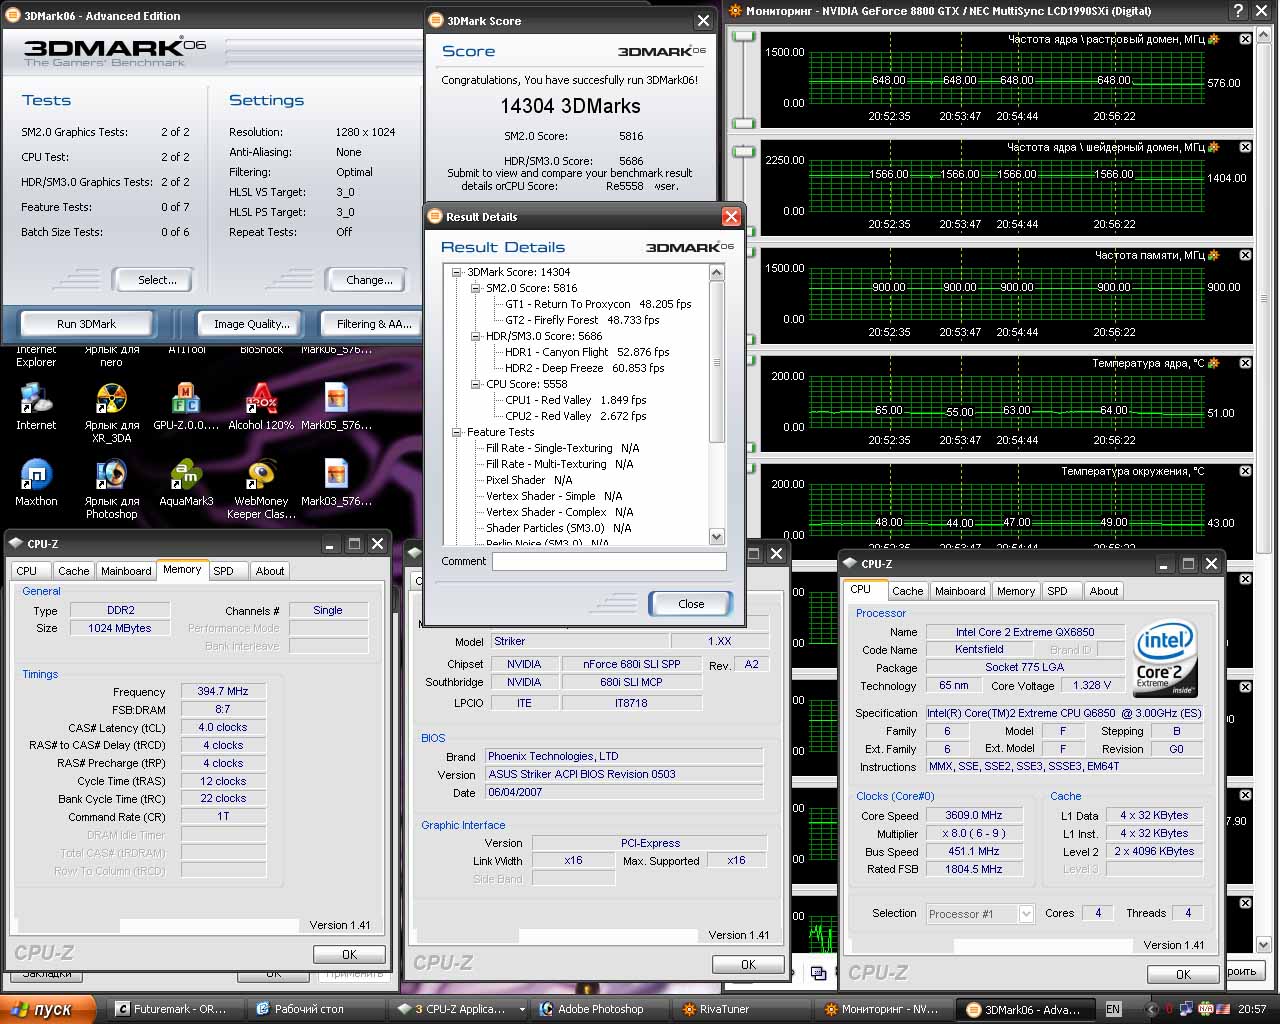Collapse the Feature Tests tree node
This screenshot has height=1024, width=1280.
(457, 432)
